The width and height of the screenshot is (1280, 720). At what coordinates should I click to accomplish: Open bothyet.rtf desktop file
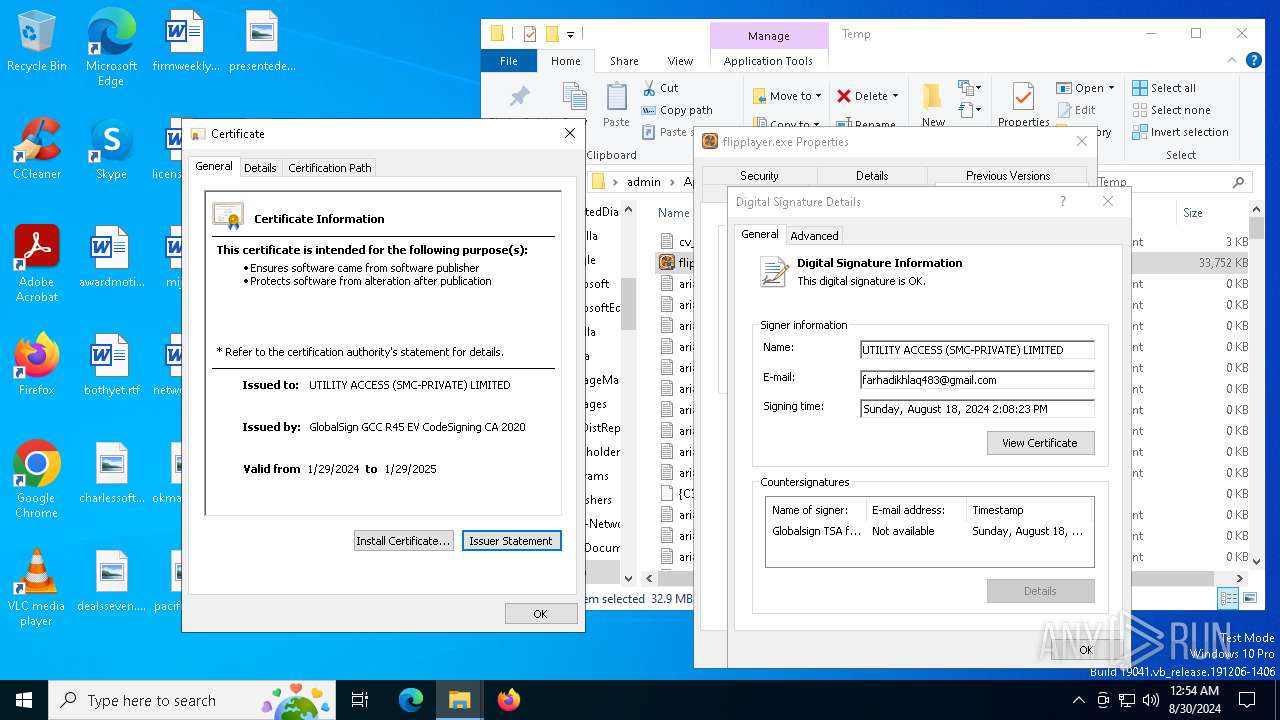point(111,364)
